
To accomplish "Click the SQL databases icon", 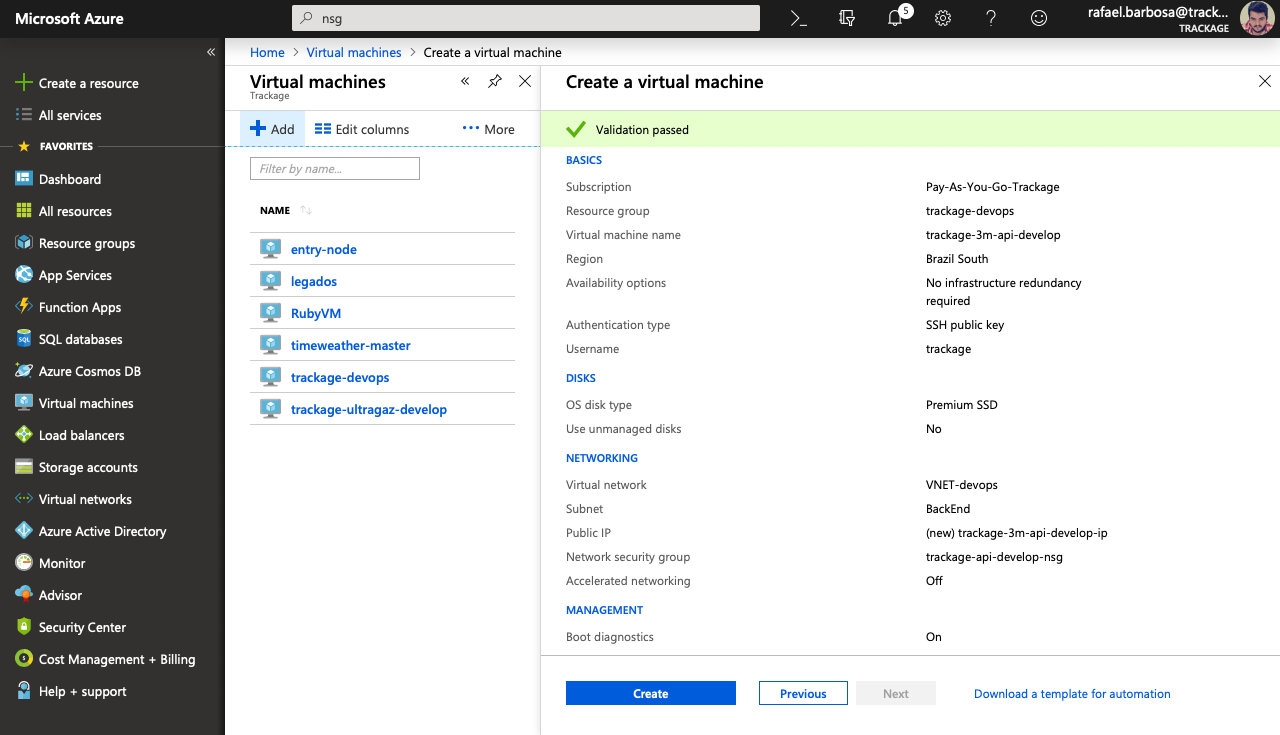I will pyautogui.click(x=24, y=339).
